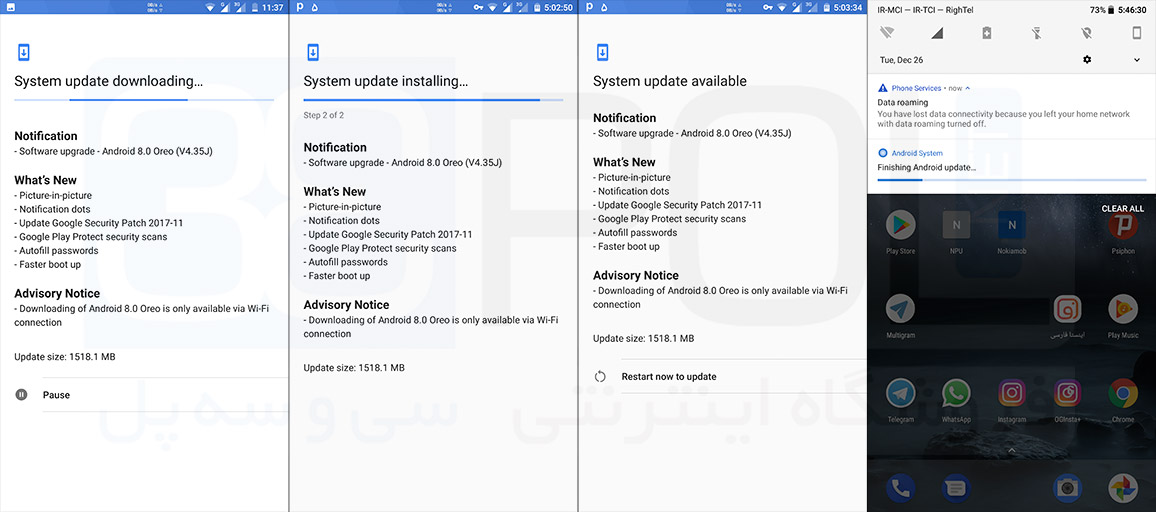
Task: Open the Multigram app
Action: [x=900, y=309]
